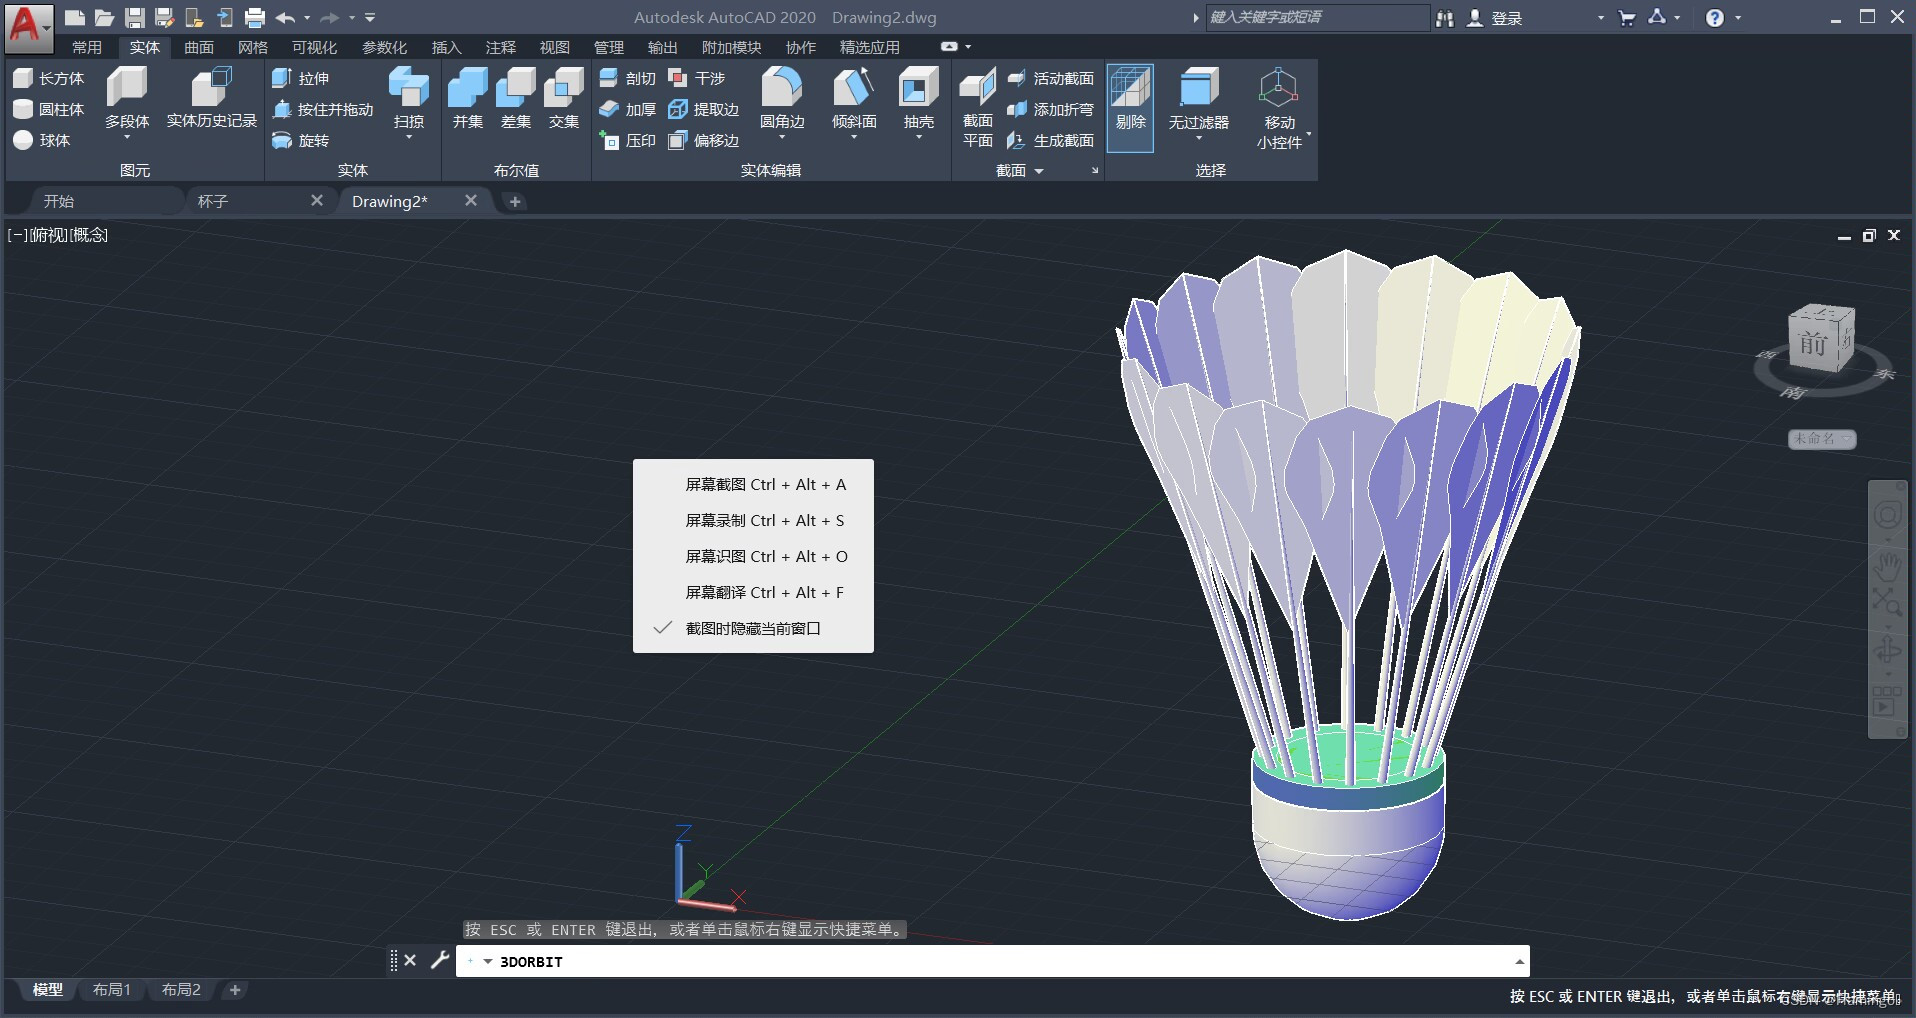Click the Save icon in quick access

pyautogui.click(x=134, y=17)
